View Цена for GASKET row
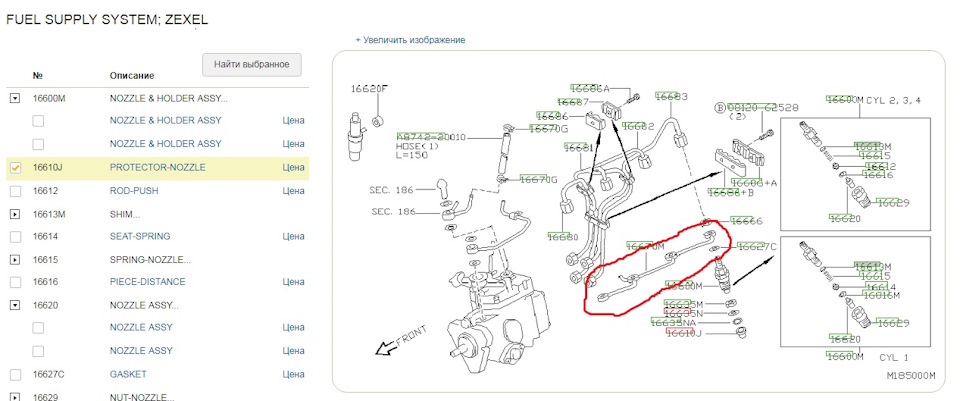Image resolution: width=960 pixels, height=401 pixels. [x=293, y=374]
